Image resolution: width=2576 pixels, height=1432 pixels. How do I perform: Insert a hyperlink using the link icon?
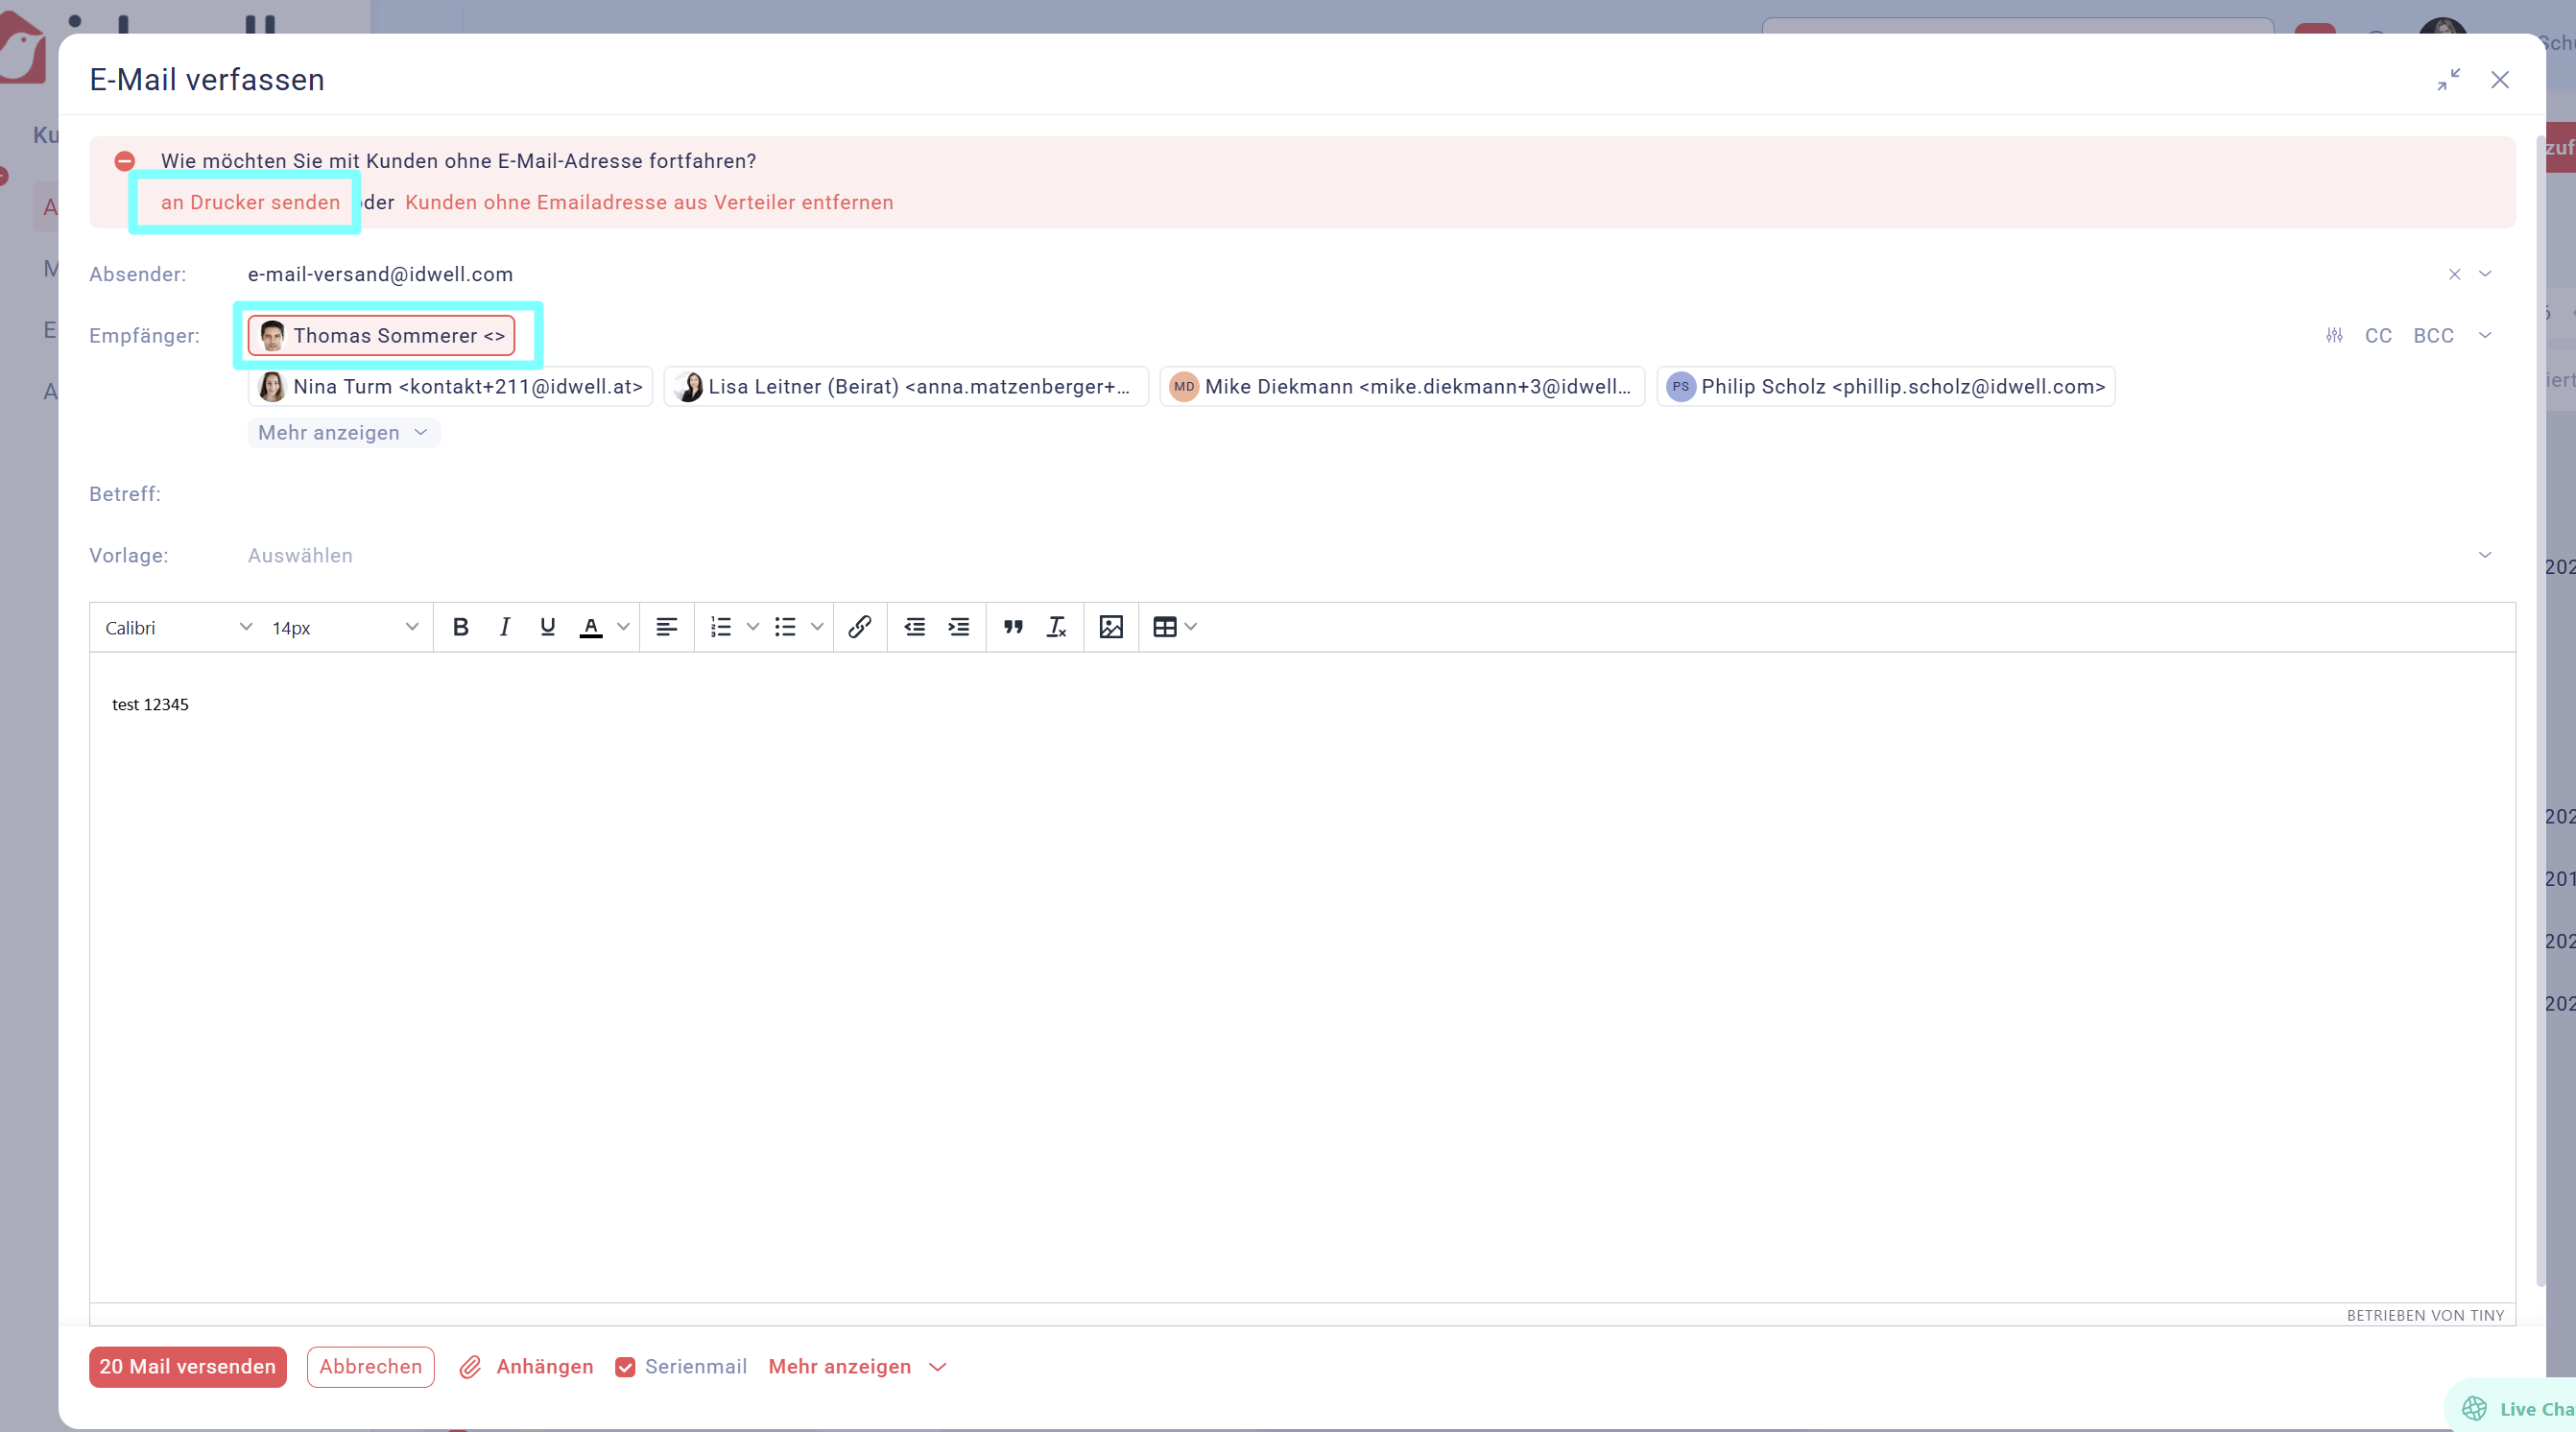(859, 627)
